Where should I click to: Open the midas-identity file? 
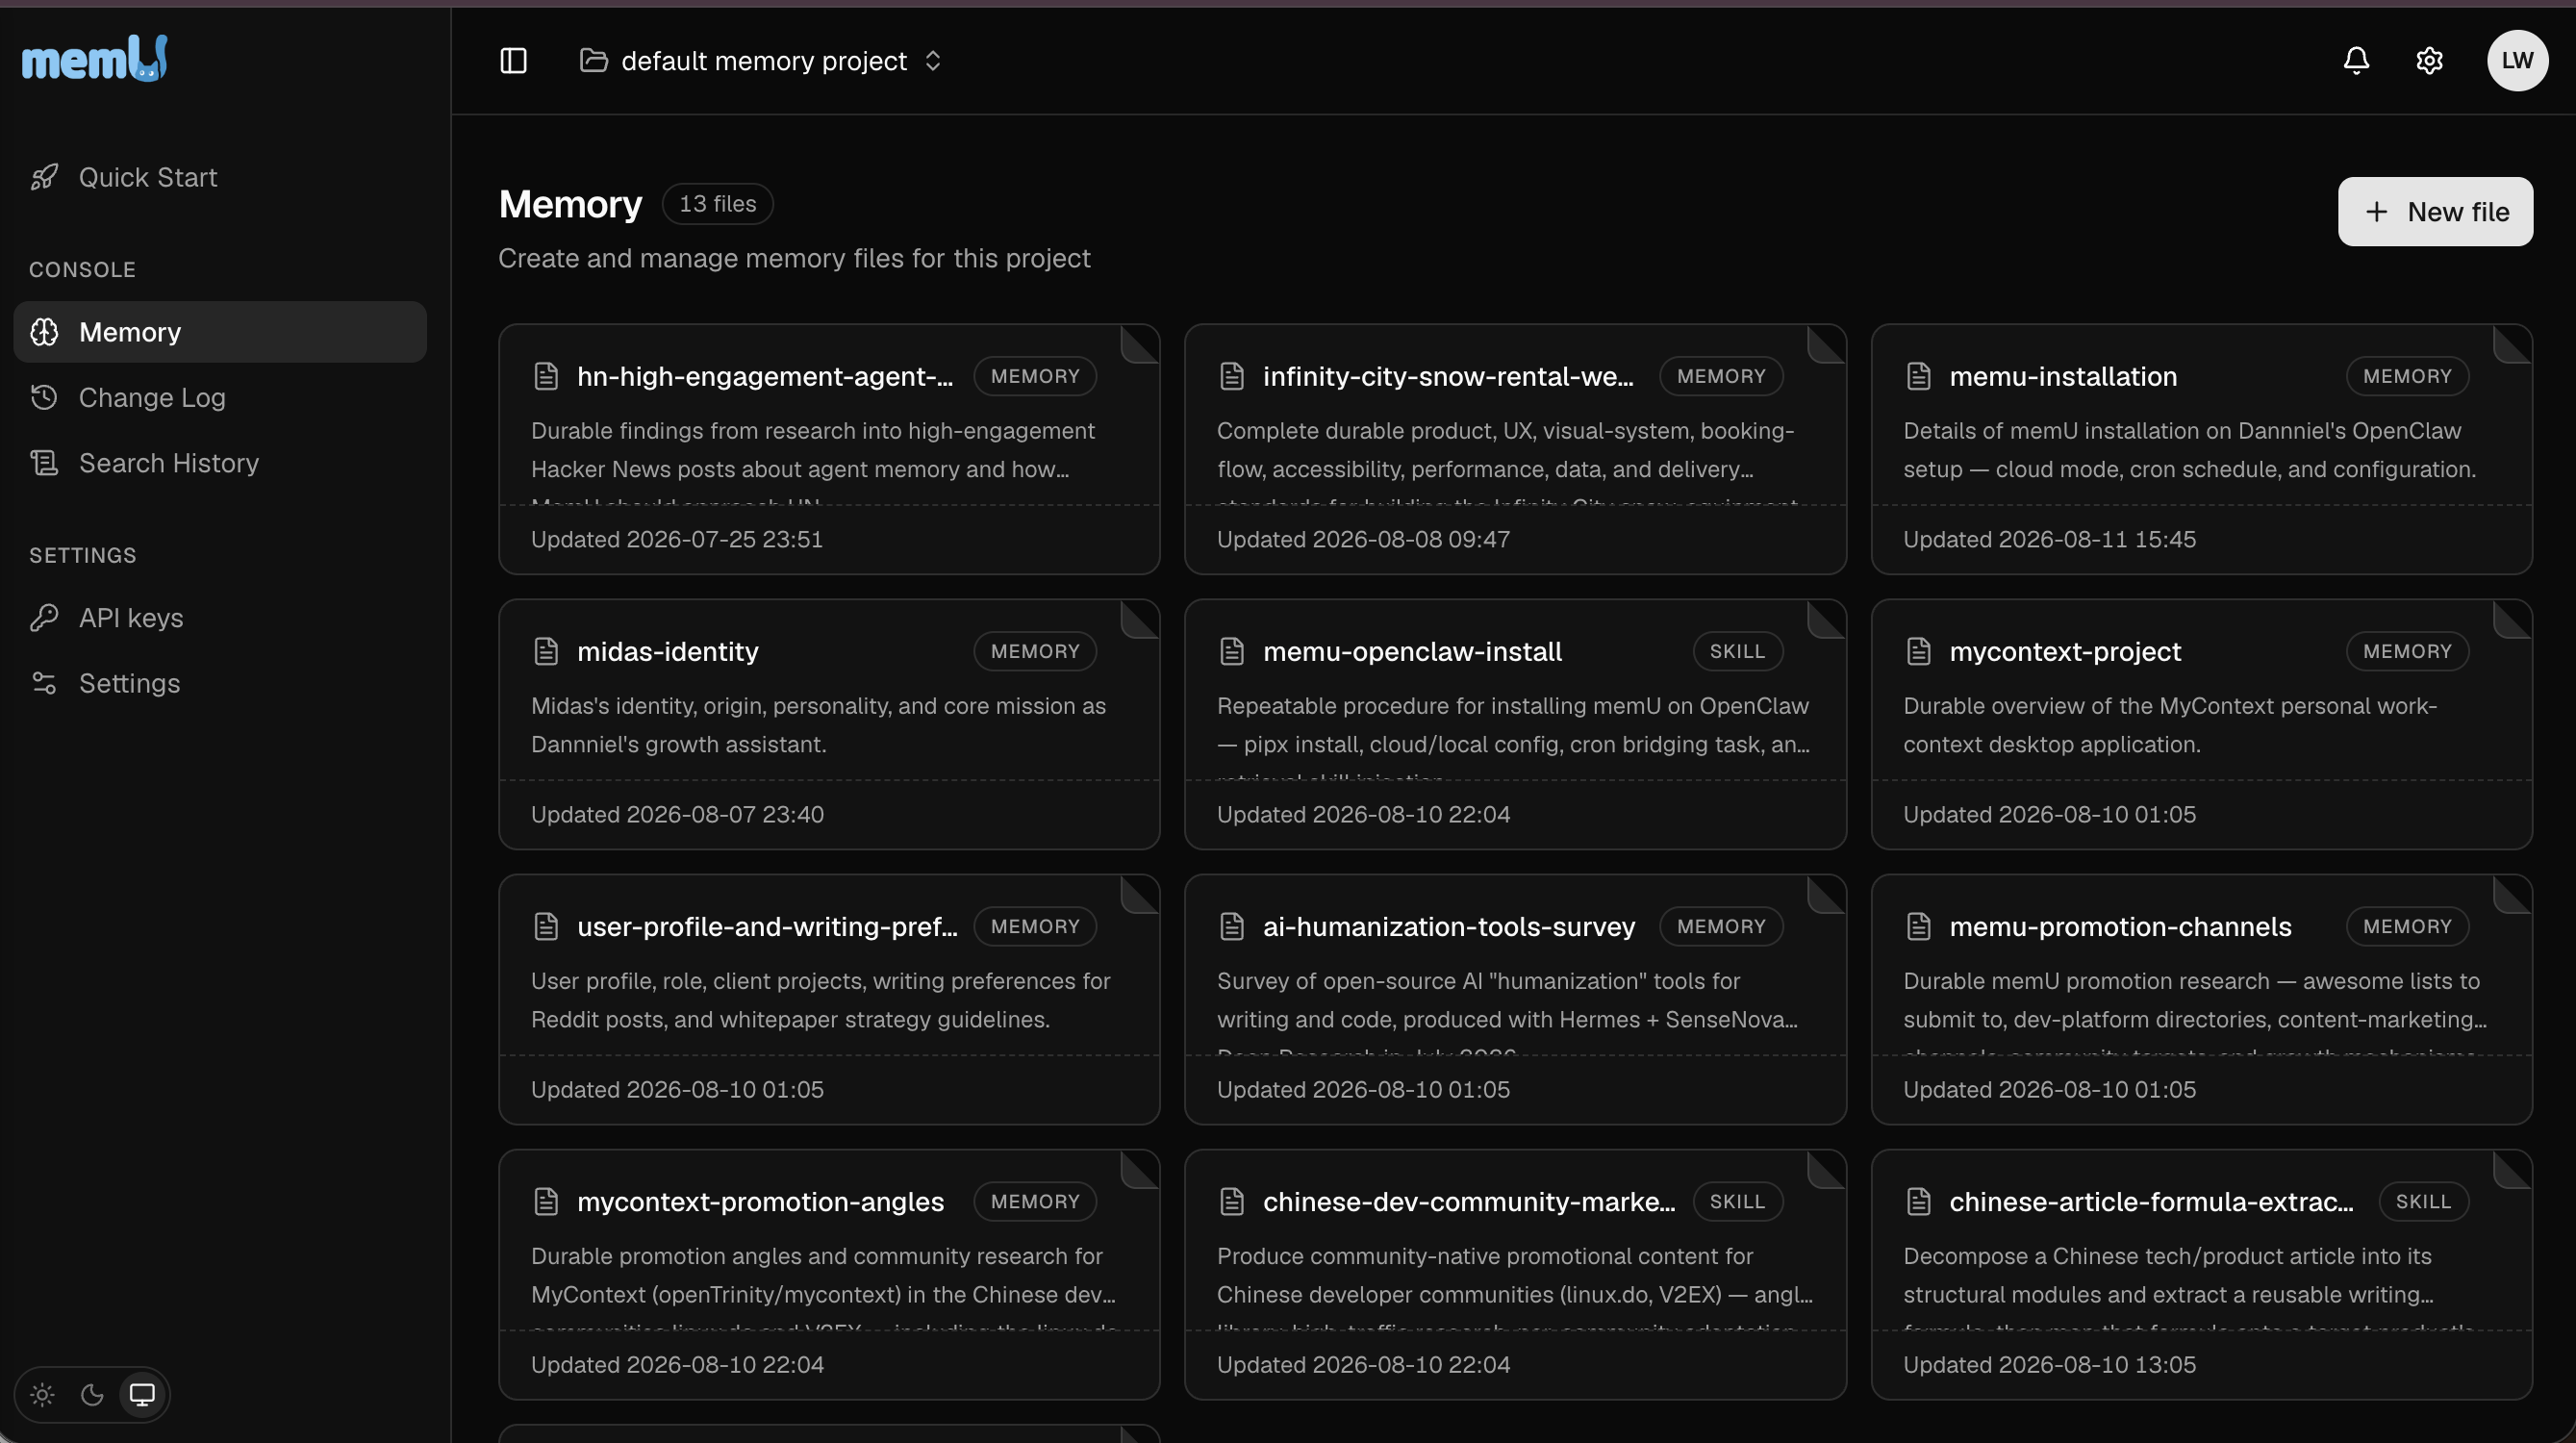[829, 724]
